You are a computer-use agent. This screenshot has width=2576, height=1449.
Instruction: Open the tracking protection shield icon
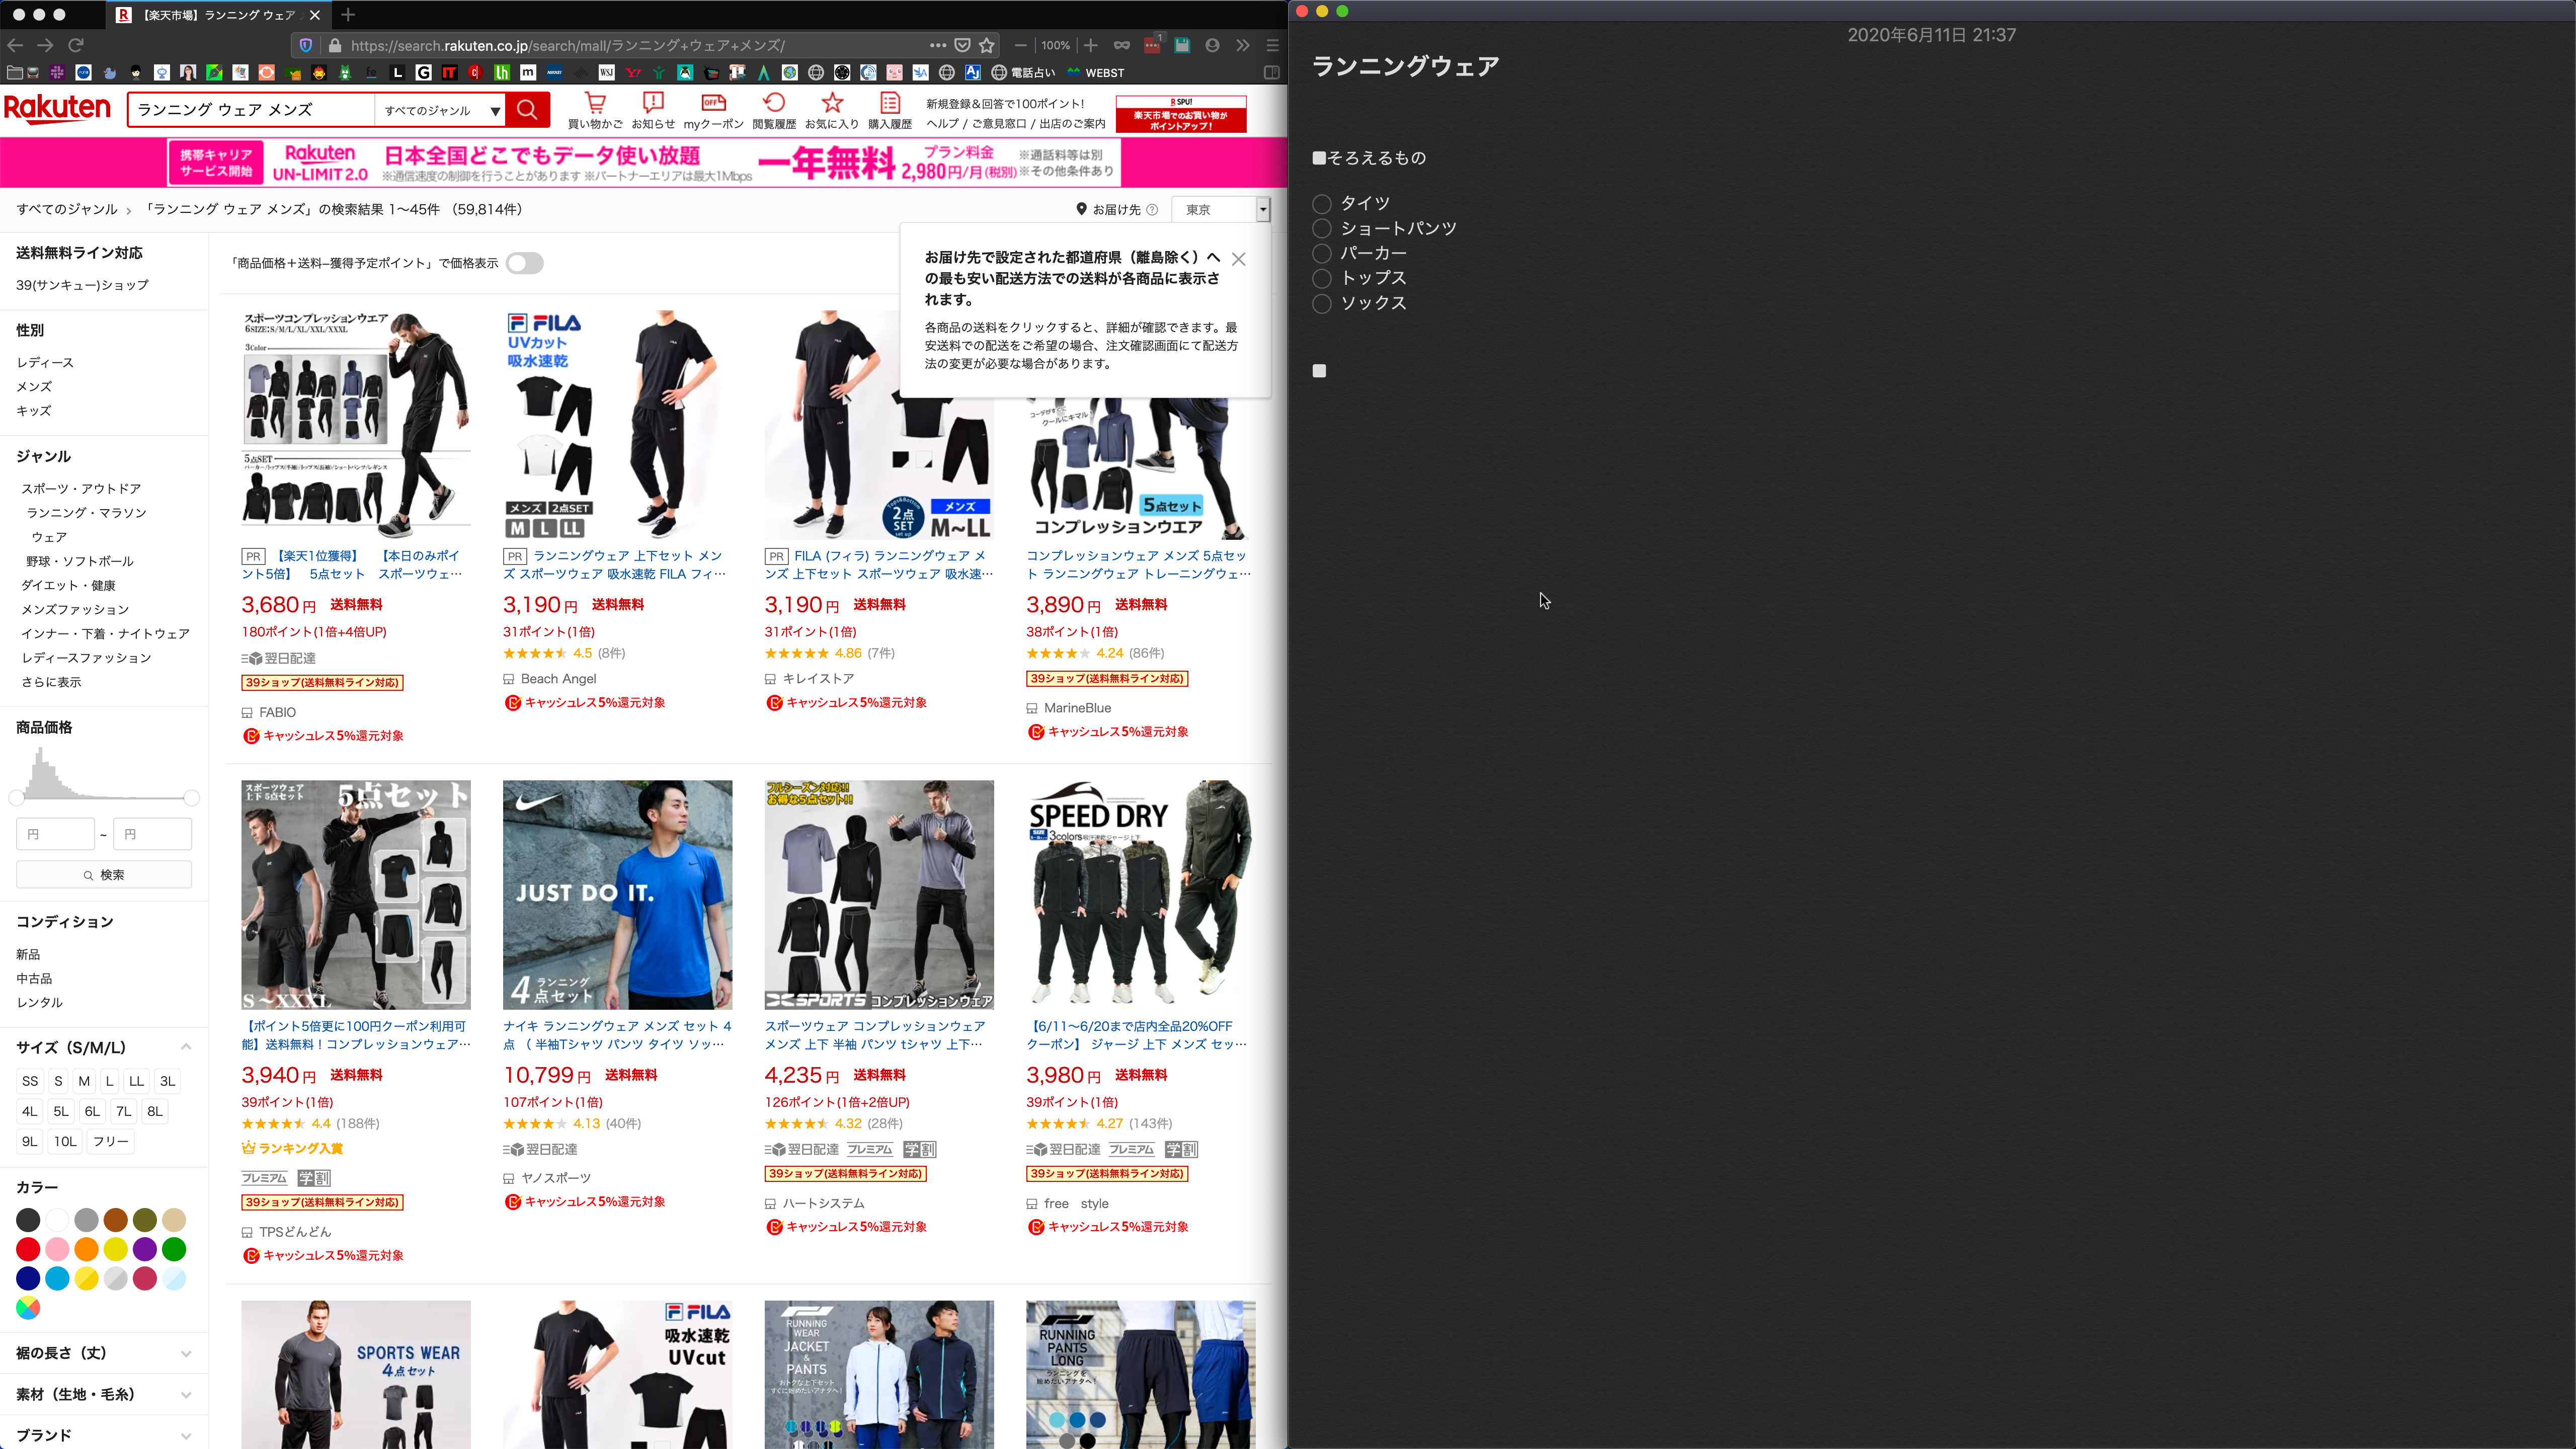(x=306, y=45)
